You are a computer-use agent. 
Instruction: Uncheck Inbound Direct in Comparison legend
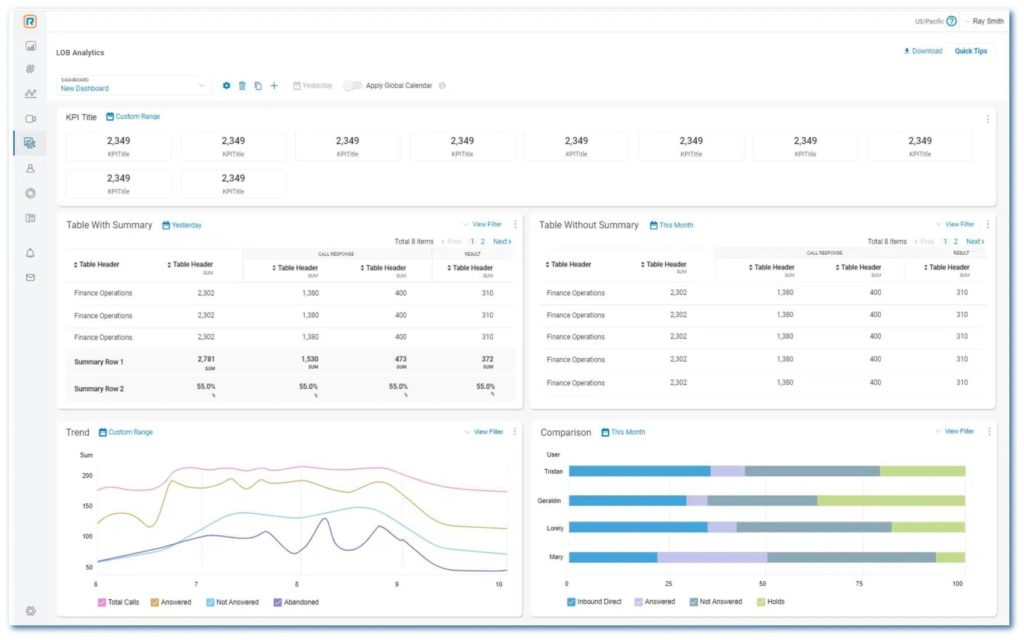coord(571,602)
